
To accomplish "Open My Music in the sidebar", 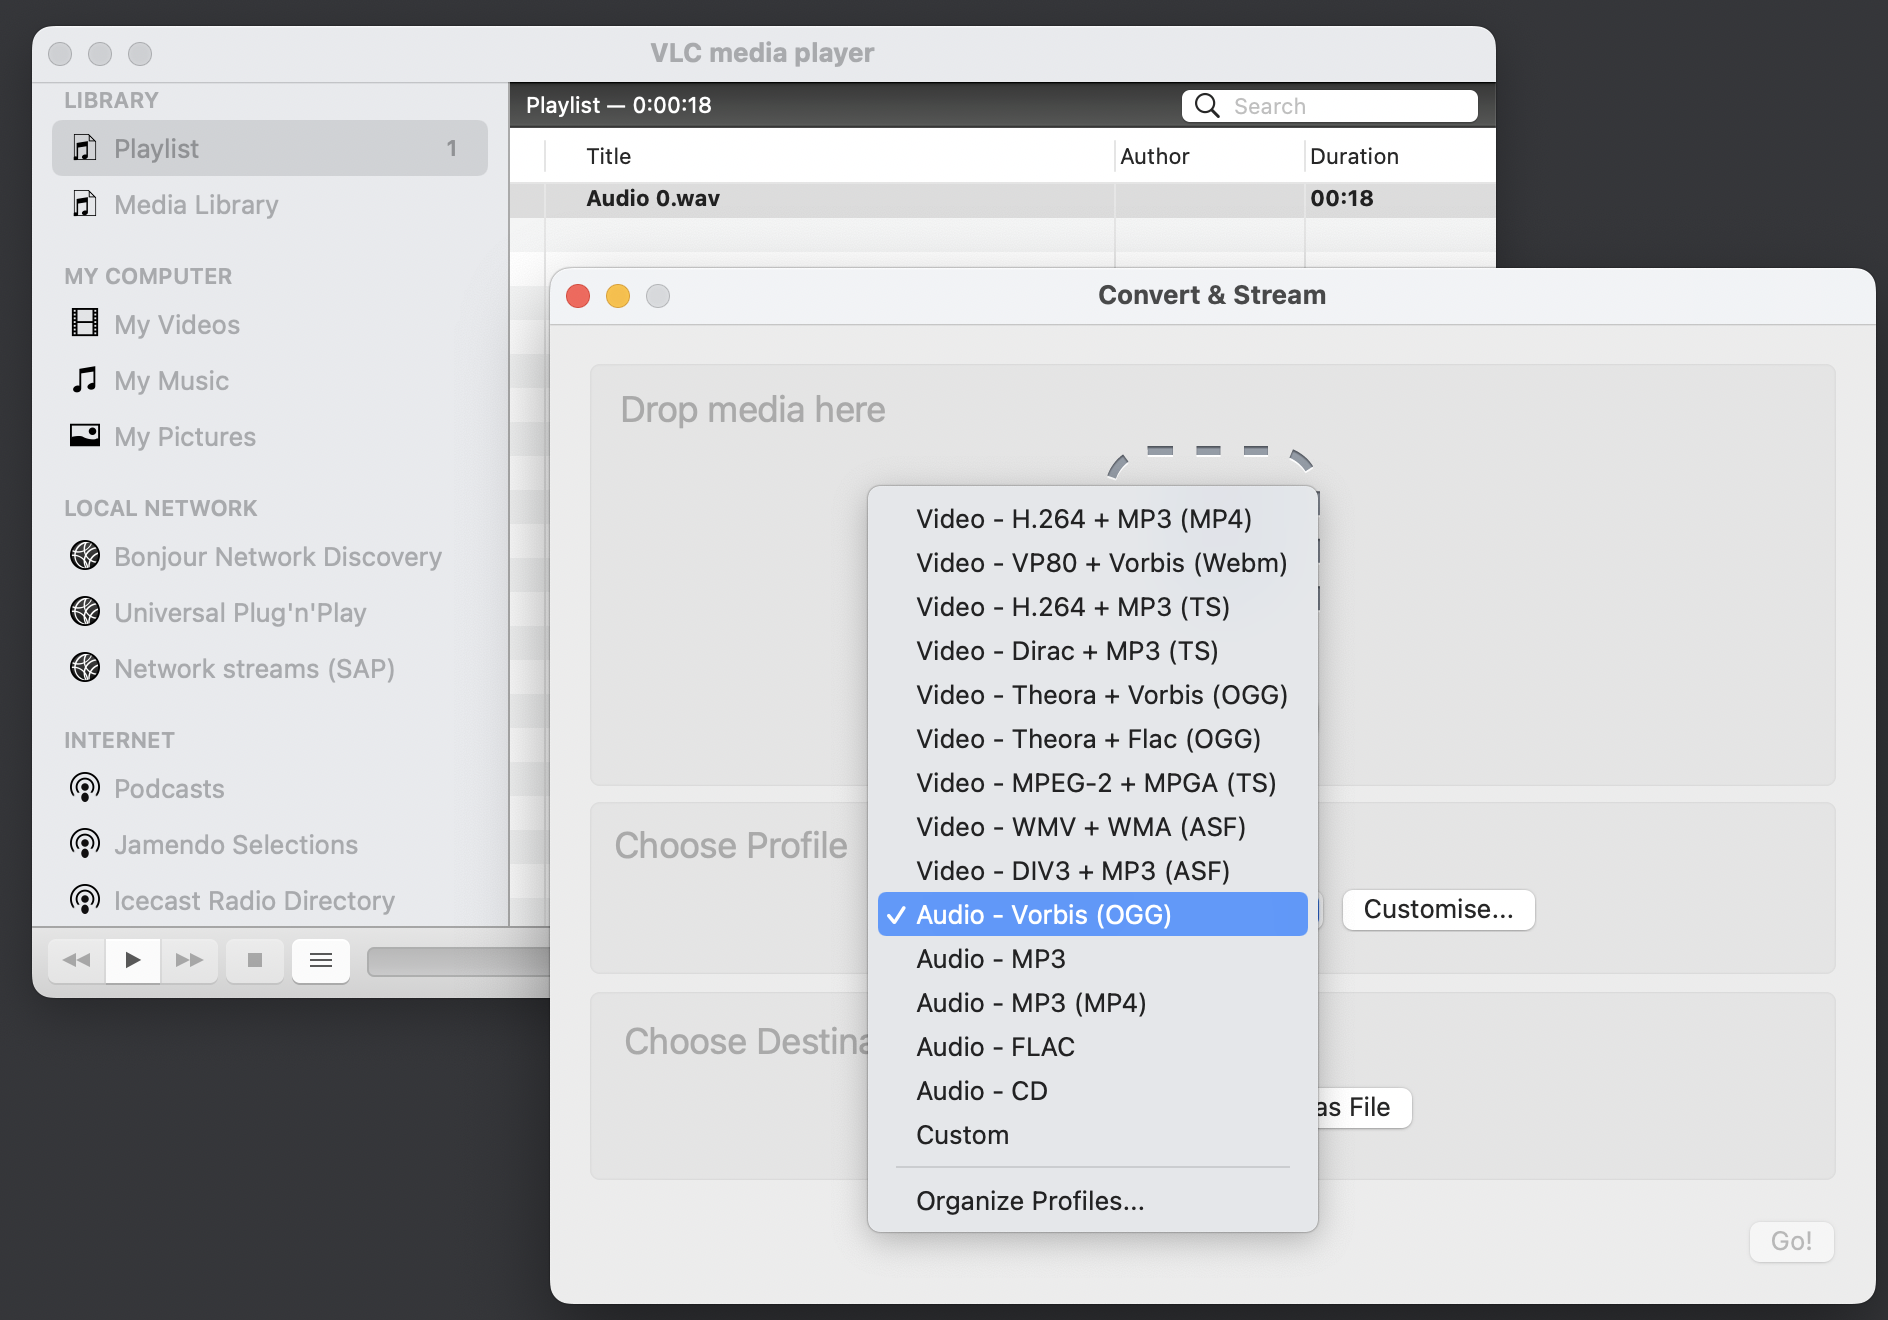I will pyautogui.click(x=270, y=380).
